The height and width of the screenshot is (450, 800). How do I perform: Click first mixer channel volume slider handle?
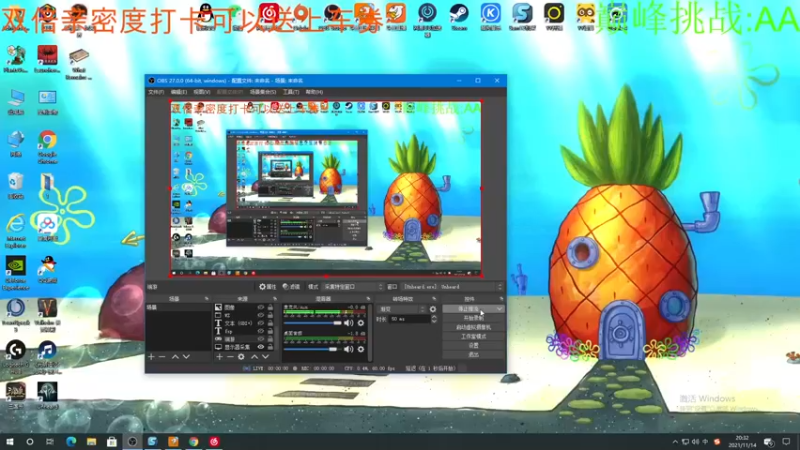click(x=337, y=323)
